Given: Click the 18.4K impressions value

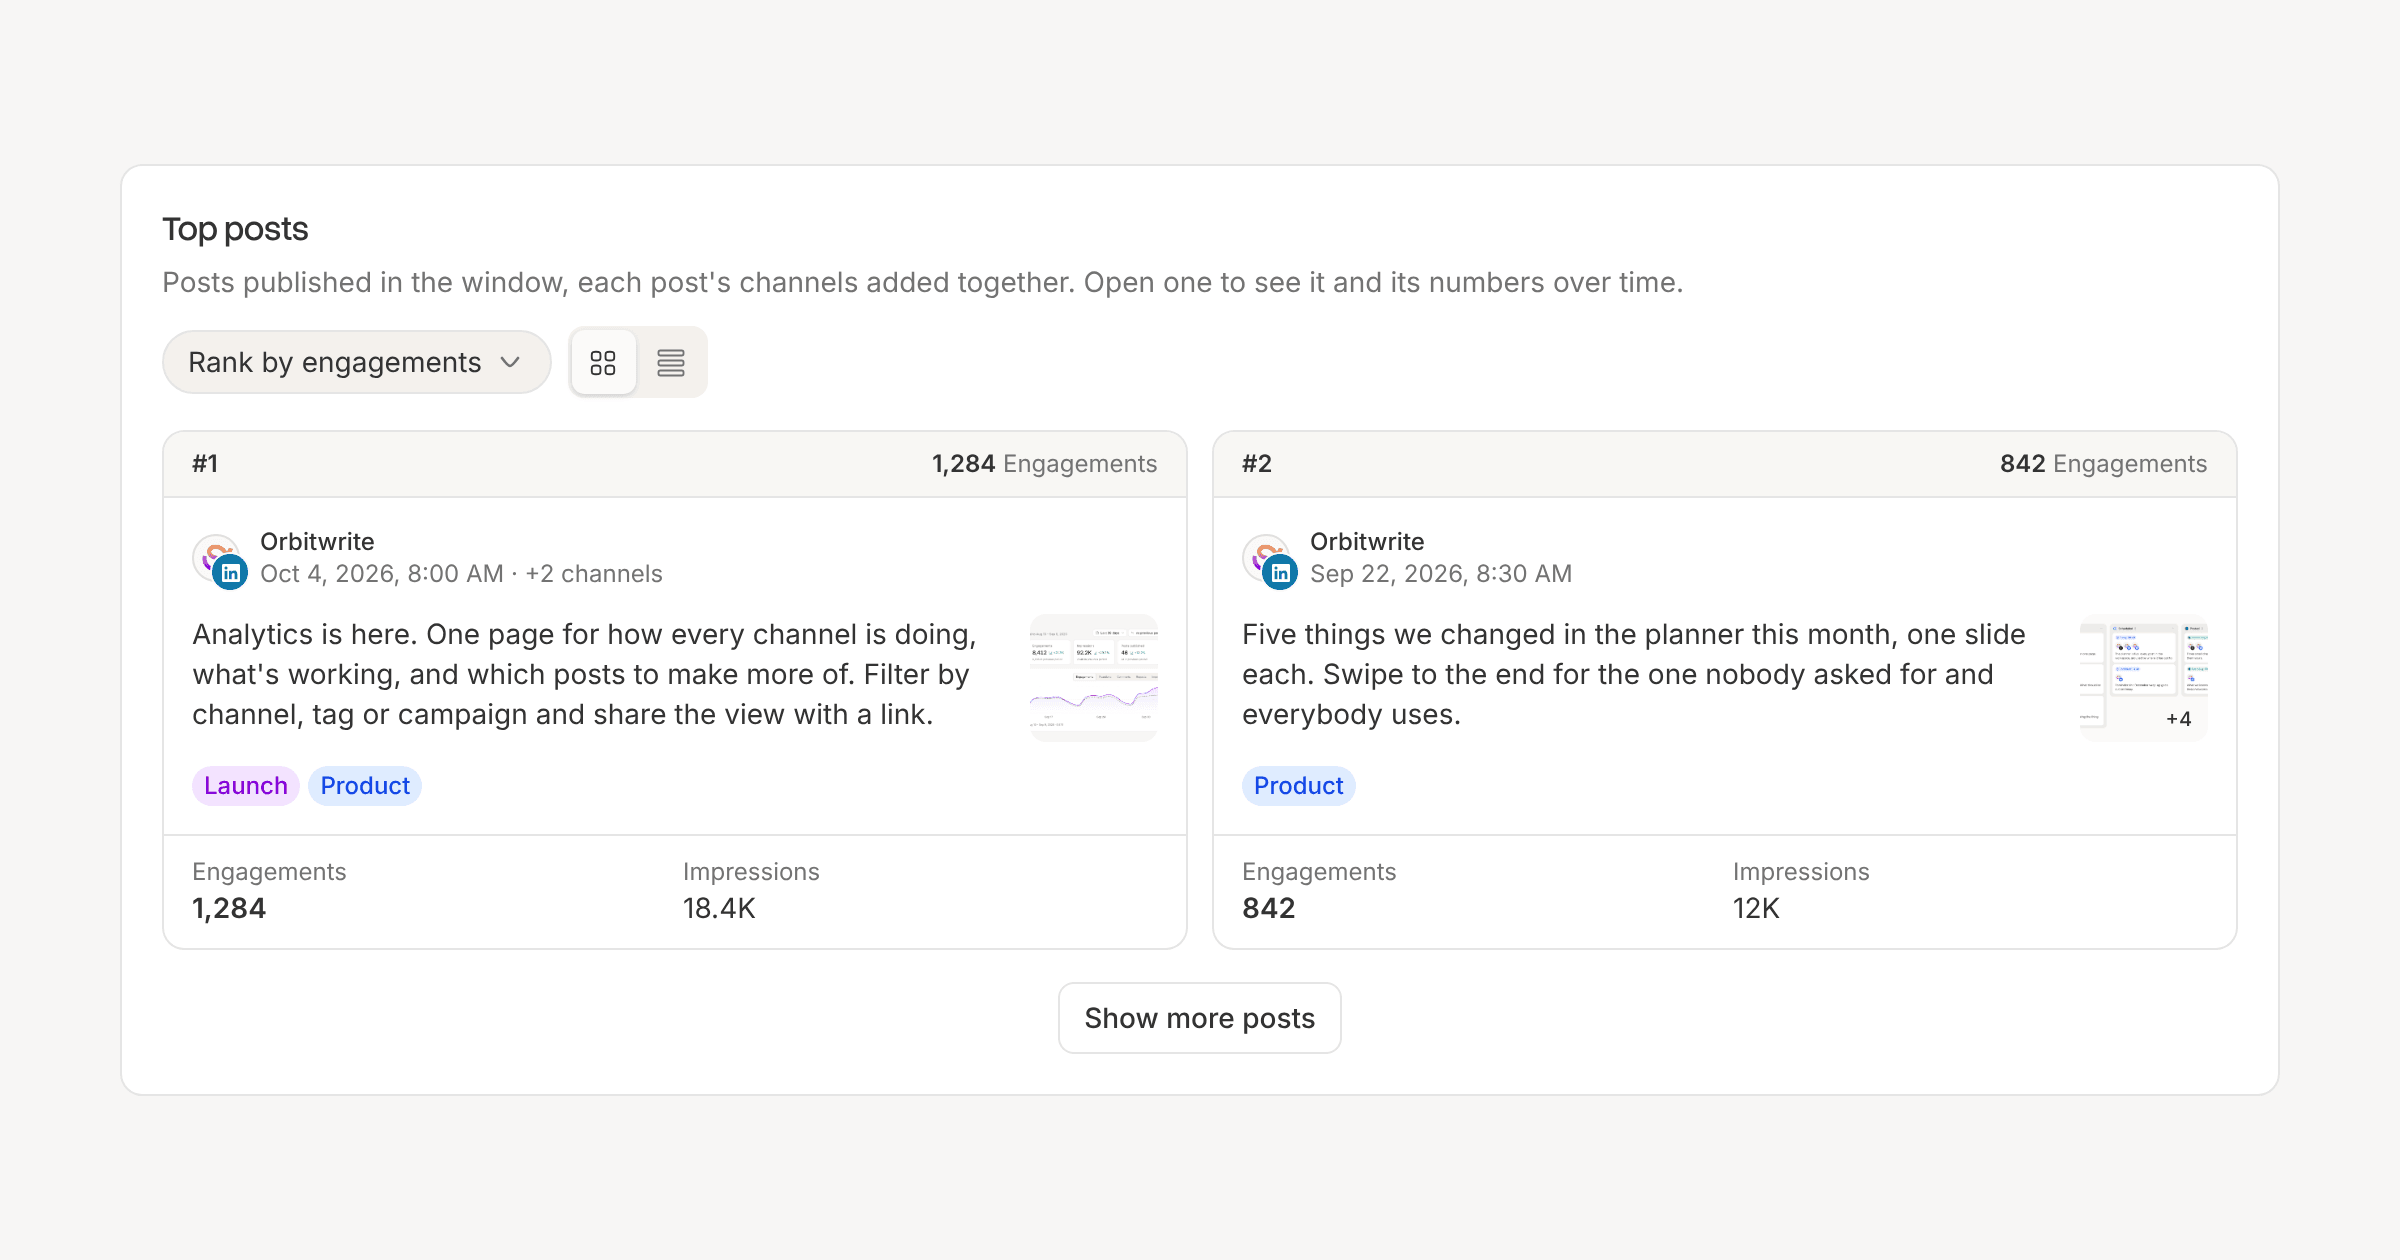Looking at the screenshot, I should pos(719,908).
